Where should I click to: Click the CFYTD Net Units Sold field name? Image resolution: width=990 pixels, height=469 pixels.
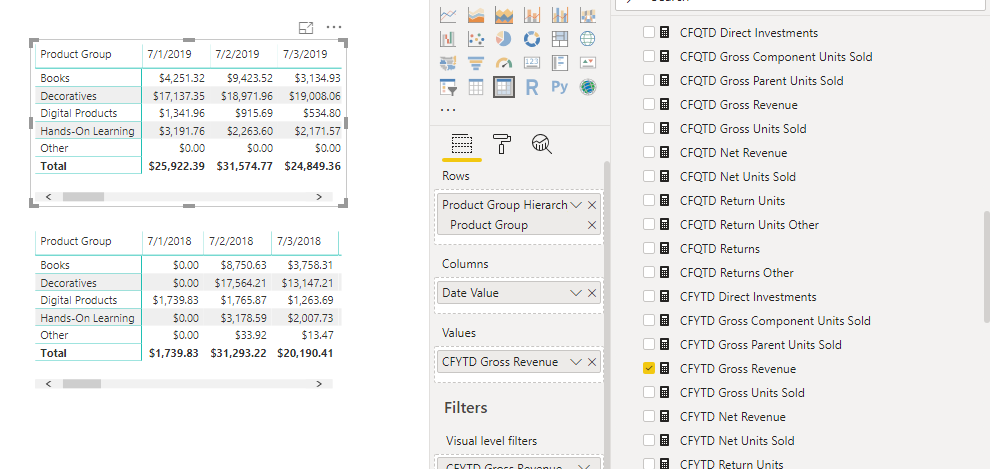[737, 440]
